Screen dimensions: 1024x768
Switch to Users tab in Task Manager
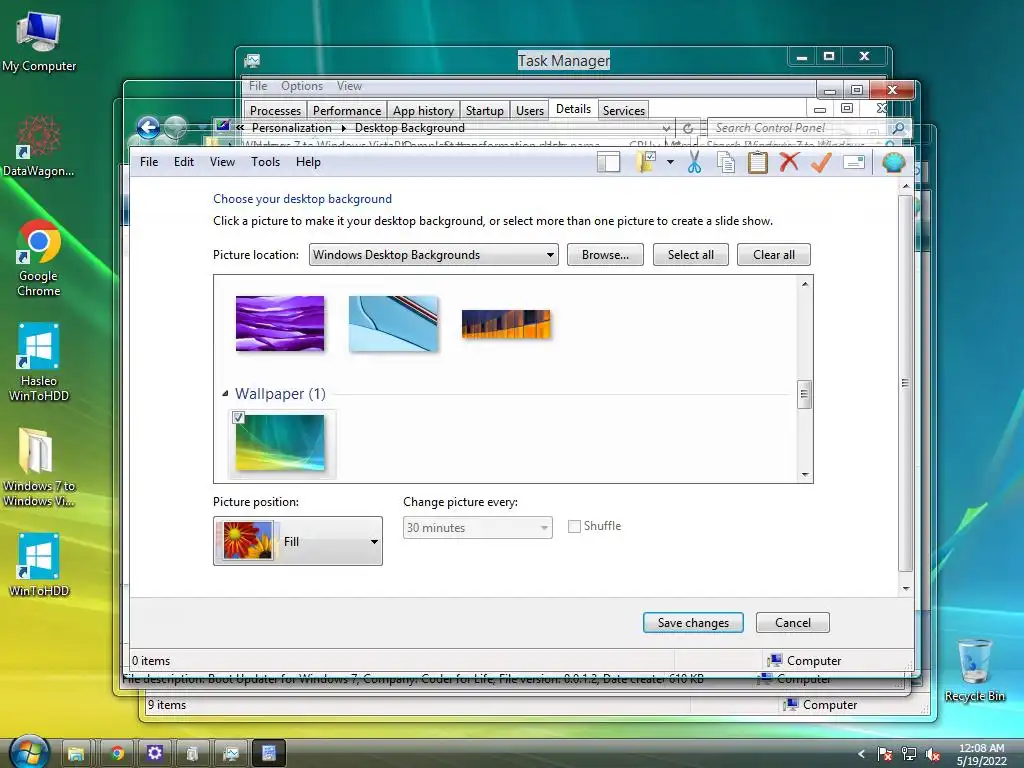[x=530, y=110]
